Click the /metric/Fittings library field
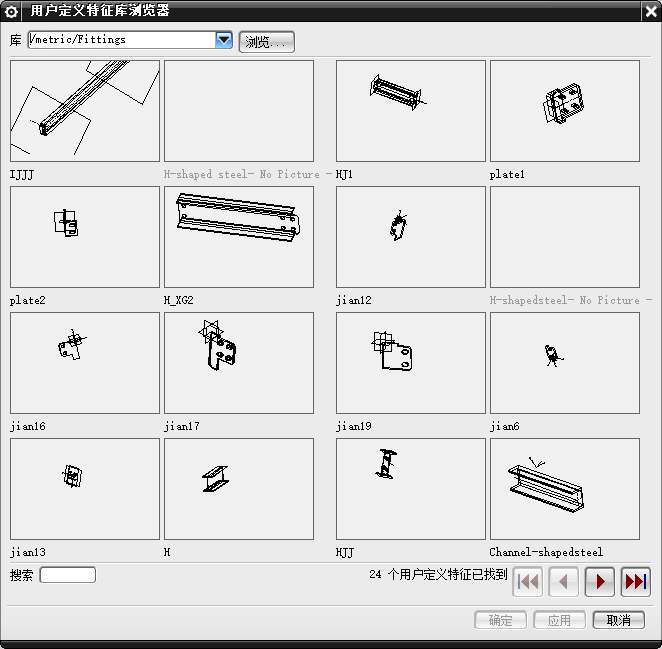The image size is (662, 649). click(x=122, y=40)
